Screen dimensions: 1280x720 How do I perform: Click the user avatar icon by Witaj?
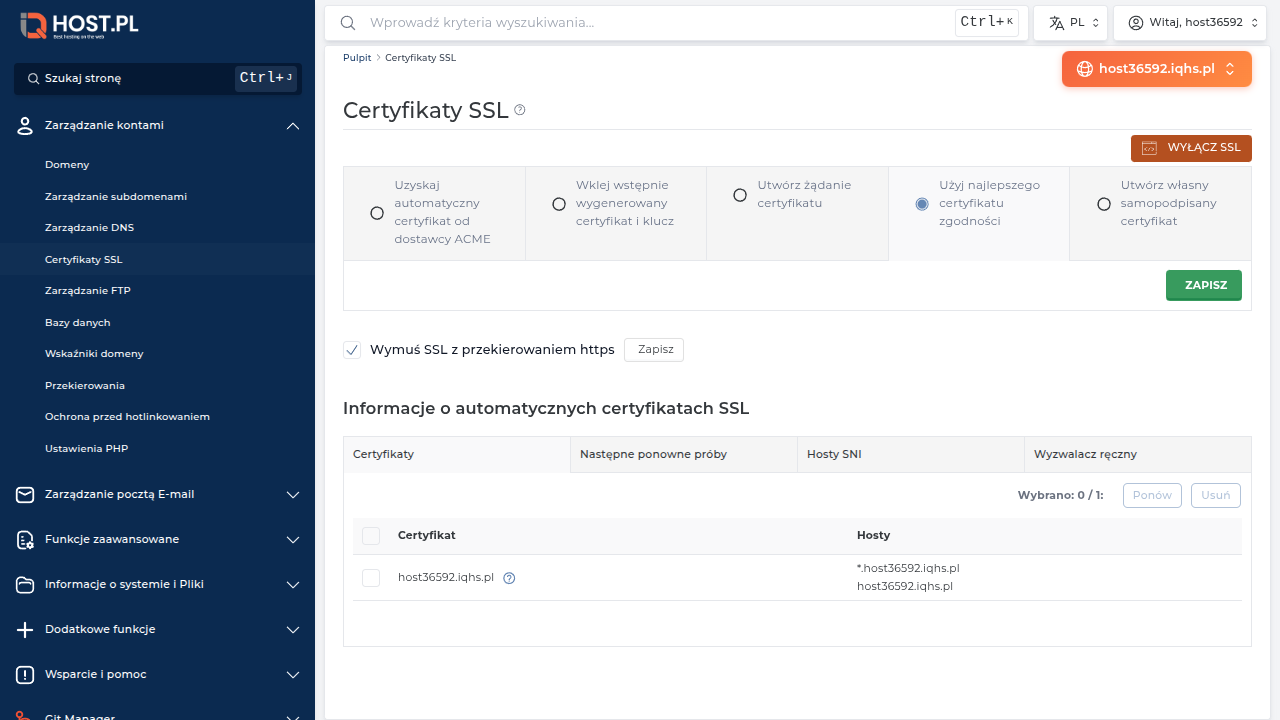tap(1136, 22)
